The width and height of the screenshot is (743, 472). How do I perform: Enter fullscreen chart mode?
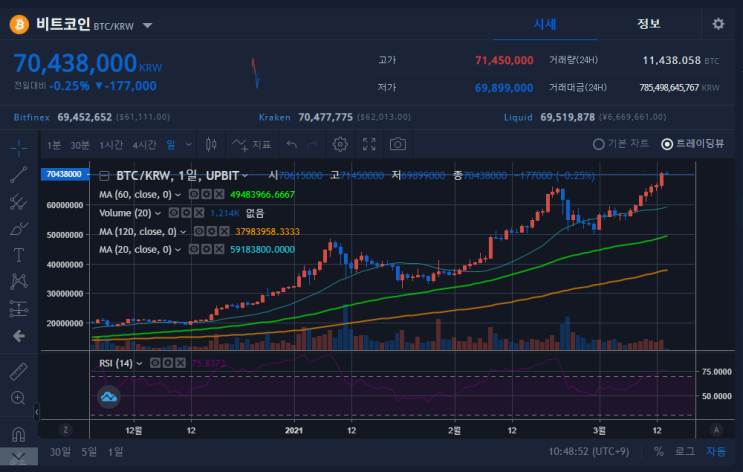point(369,144)
